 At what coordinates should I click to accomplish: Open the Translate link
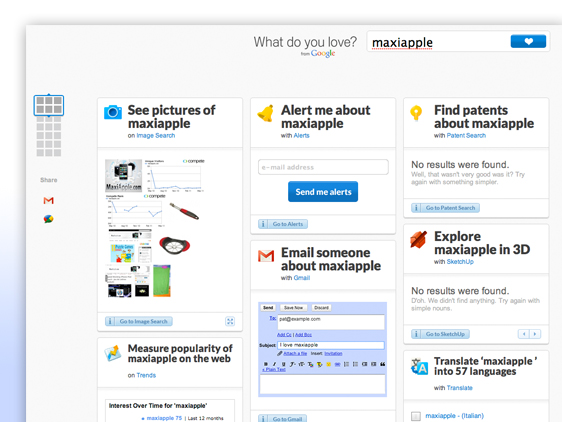459,388
